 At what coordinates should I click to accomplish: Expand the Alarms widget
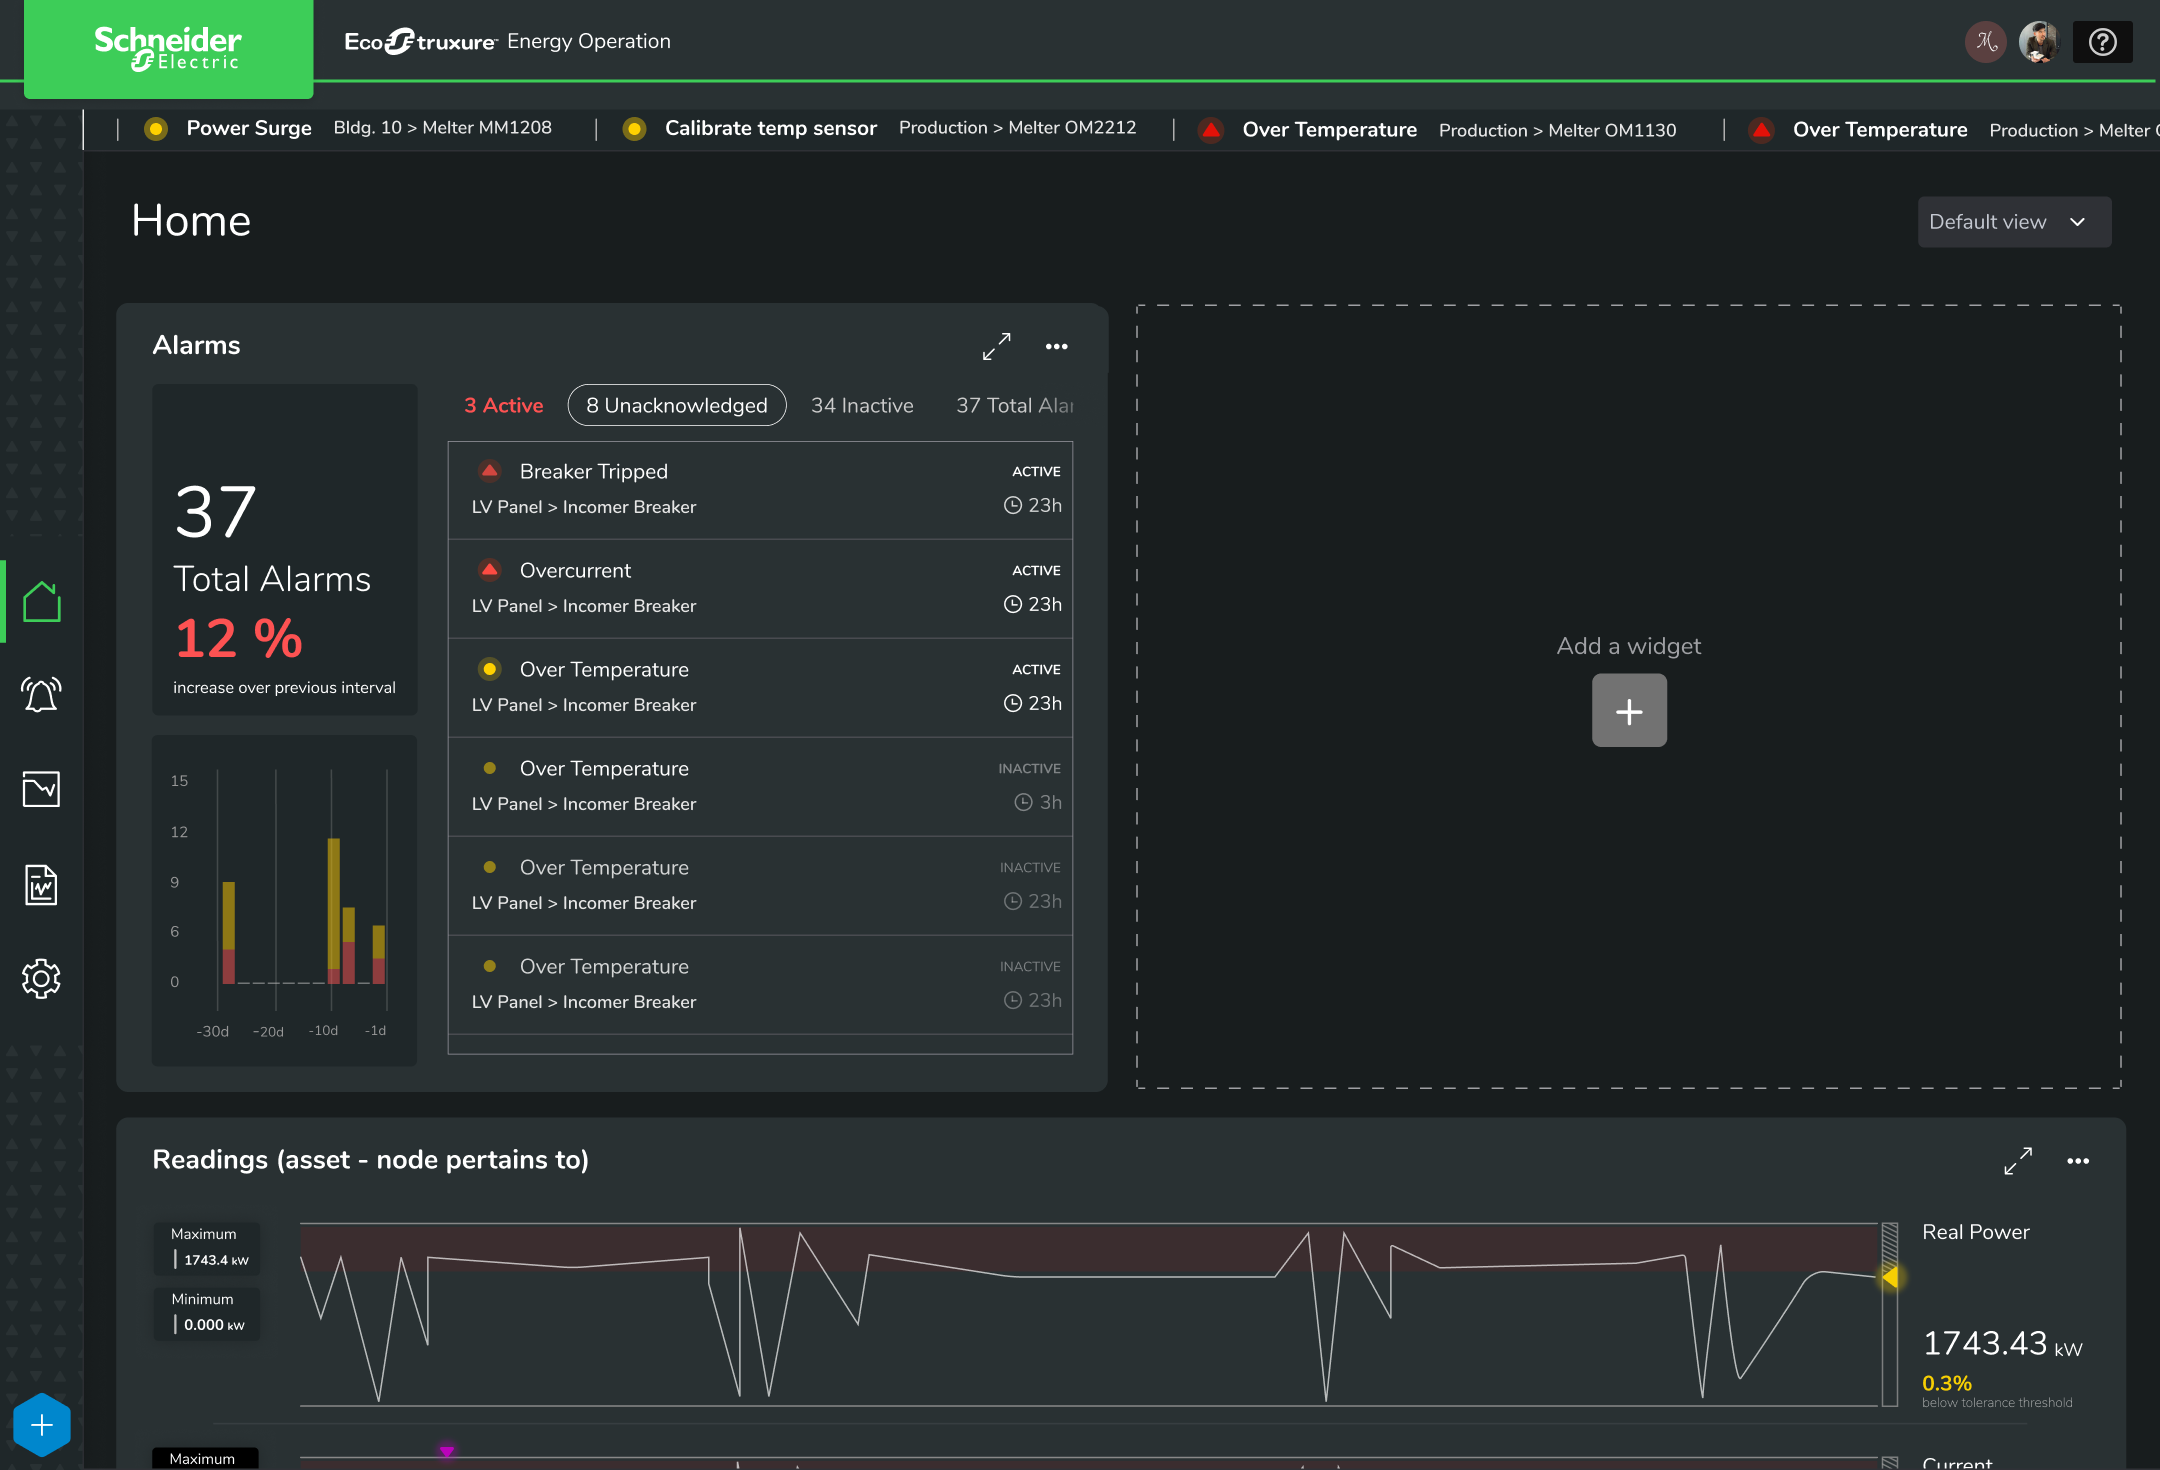coord(997,346)
